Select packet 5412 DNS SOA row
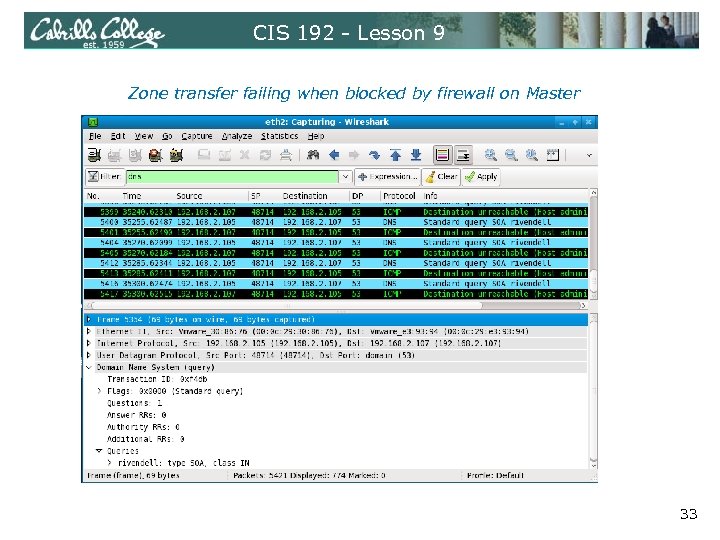720x540 pixels. (336, 263)
